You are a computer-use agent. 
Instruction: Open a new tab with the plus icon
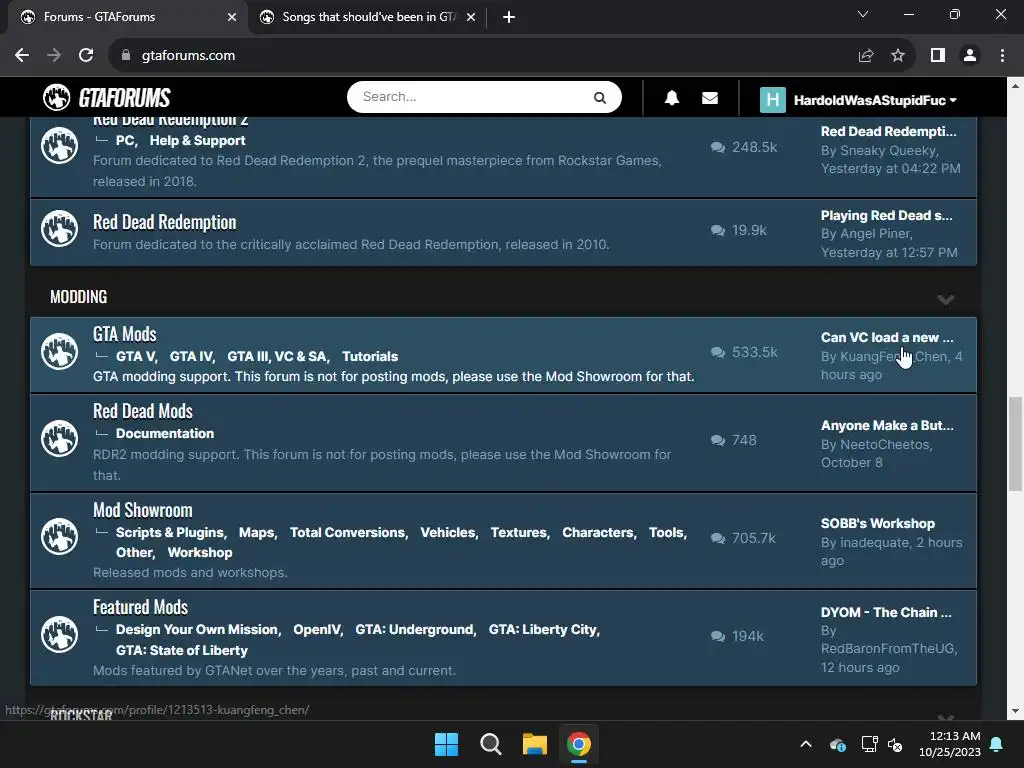[x=509, y=17]
